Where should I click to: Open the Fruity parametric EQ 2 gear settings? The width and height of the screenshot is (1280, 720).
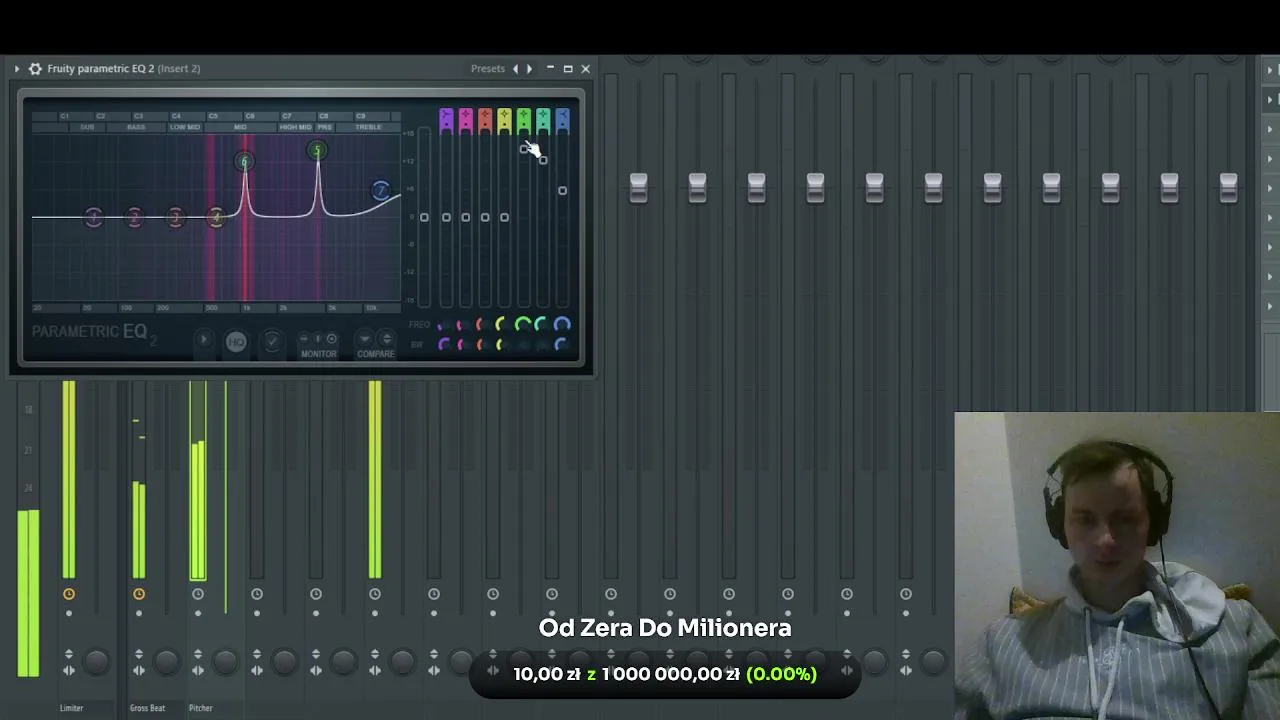tap(35, 68)
